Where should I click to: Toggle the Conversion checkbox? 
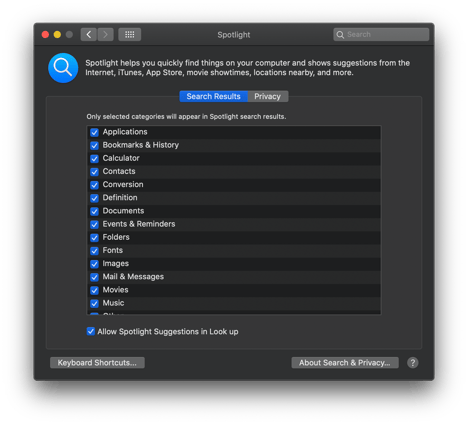pos(94,185)
